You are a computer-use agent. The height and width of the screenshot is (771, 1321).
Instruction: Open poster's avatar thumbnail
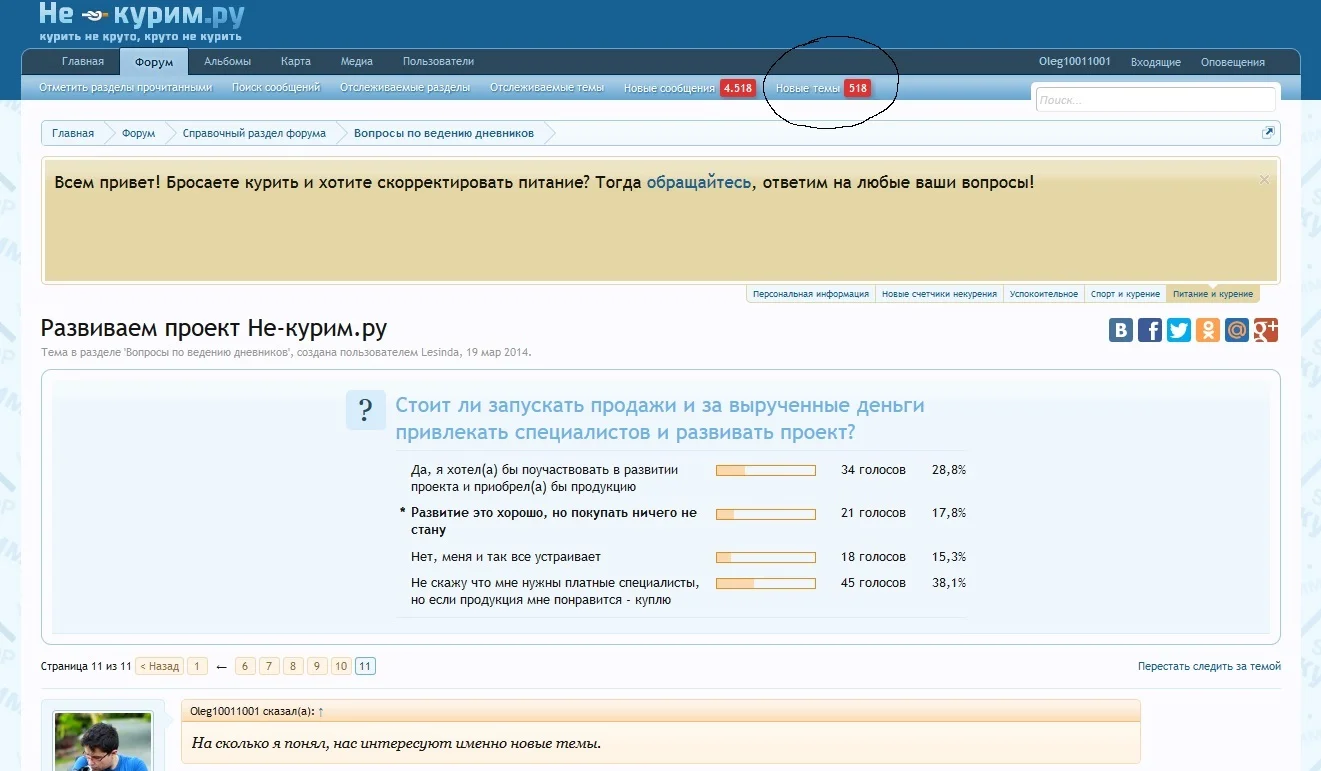click(102, 741)
